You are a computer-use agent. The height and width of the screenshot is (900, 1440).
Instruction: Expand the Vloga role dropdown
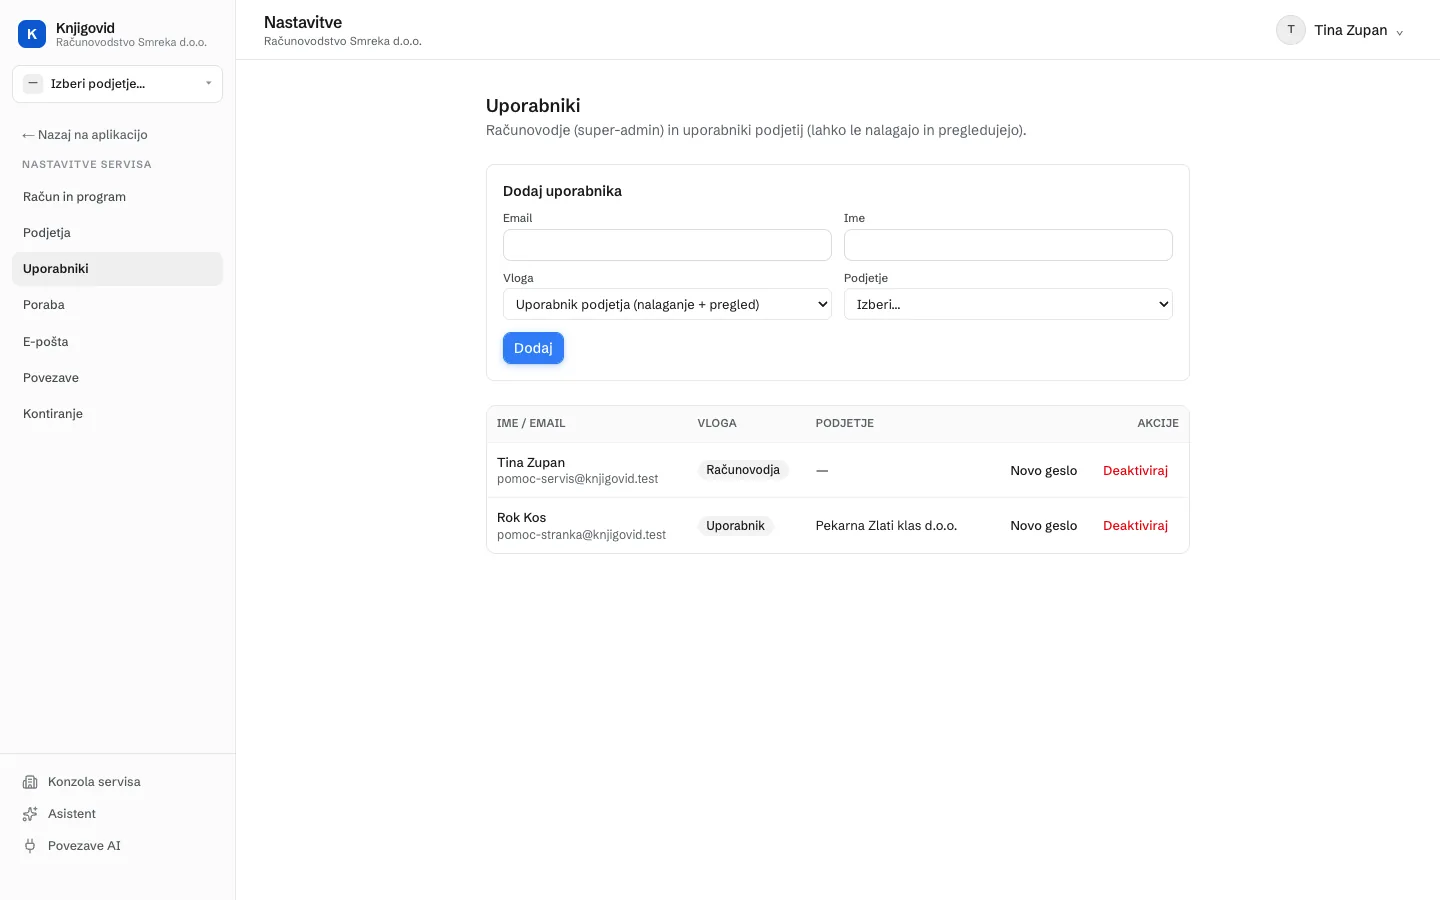tap(667, 304)
